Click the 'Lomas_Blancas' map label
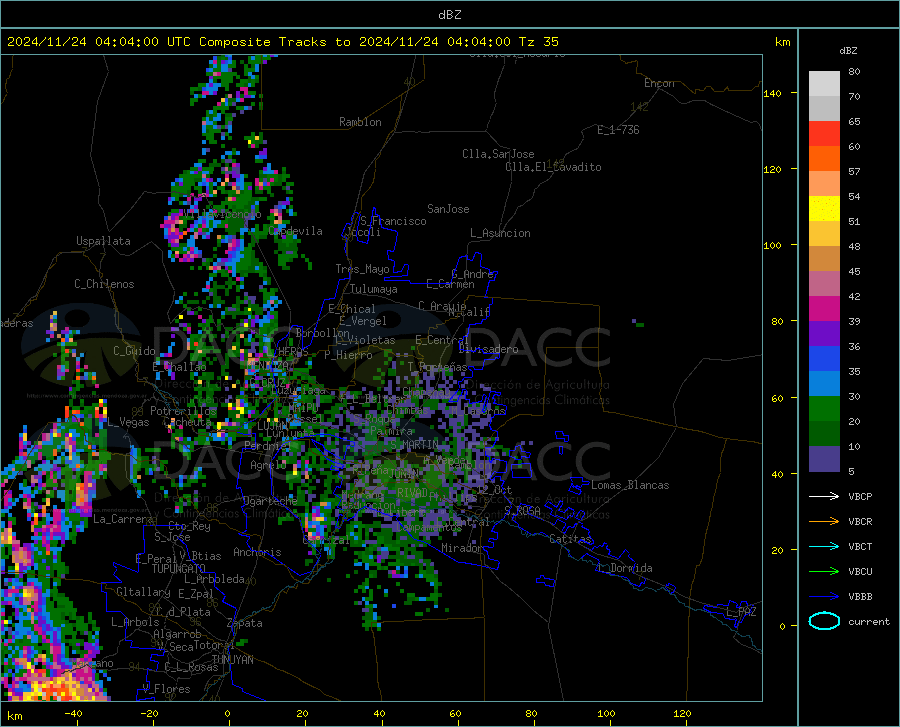Image resolution: width=900 pixels, height=727 pixels. click(630, 485)
